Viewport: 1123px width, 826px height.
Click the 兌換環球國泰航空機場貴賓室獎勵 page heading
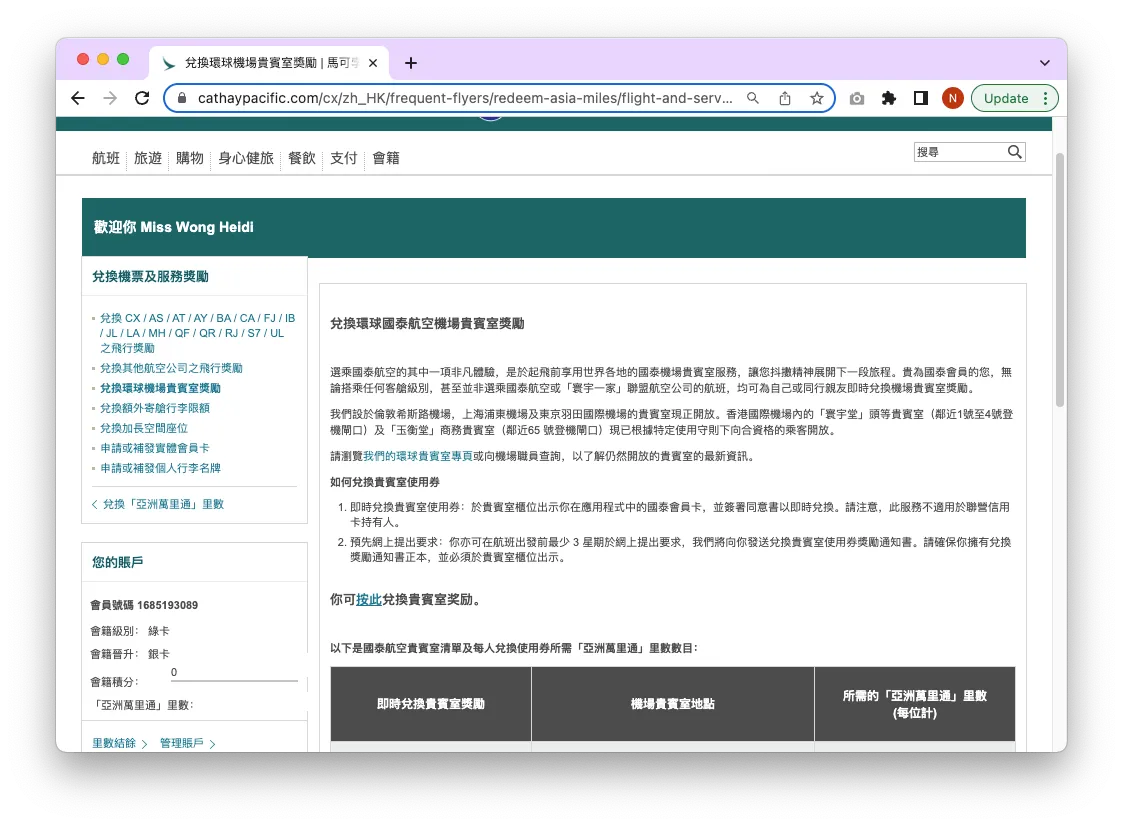click(x=427, y=324)
